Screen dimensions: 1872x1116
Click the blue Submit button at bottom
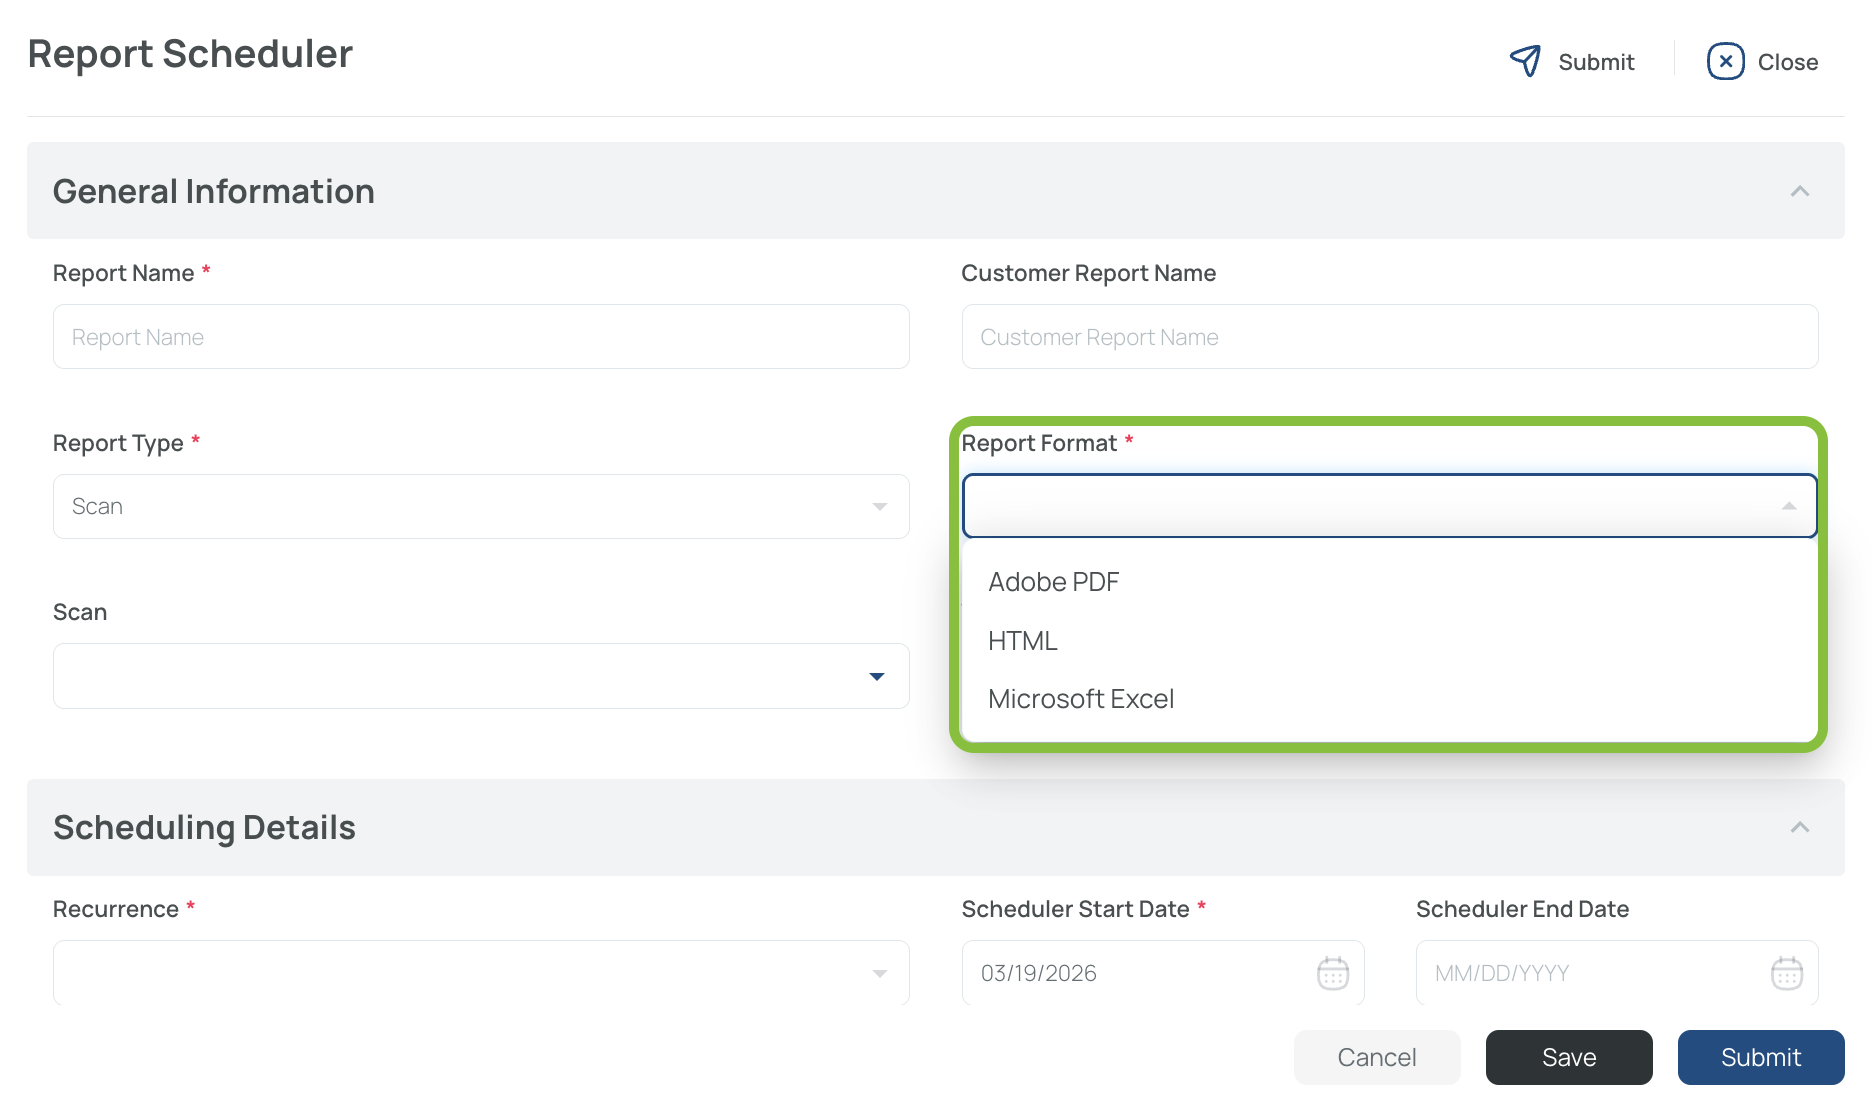1761,1057
